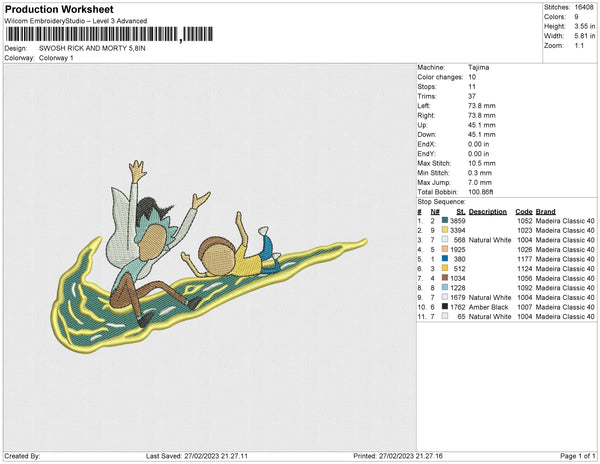The width and height of the screenshot is (600, 464).
Task: Click the Color changes value 10
Action: pyautogui.click(x=472, y=77)
